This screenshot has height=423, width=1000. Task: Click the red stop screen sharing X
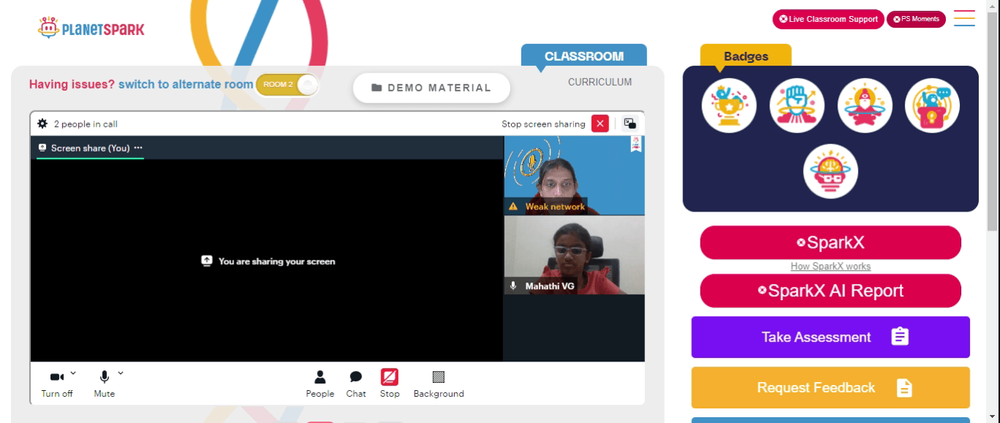click(600, 124)
